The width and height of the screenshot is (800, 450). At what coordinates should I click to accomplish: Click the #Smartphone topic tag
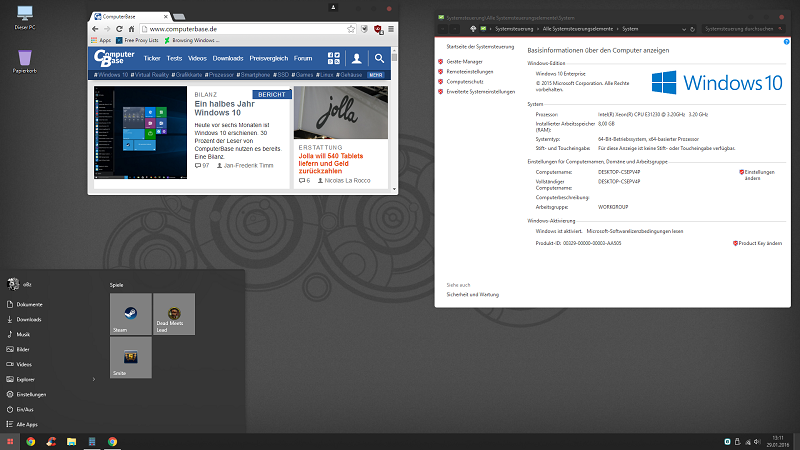tap(254, 75)
